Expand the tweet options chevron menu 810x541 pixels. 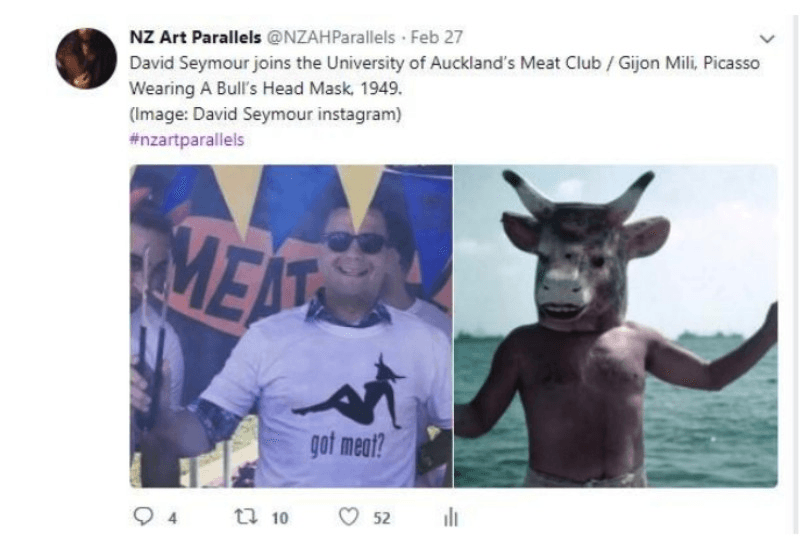[x=767, y=39]
